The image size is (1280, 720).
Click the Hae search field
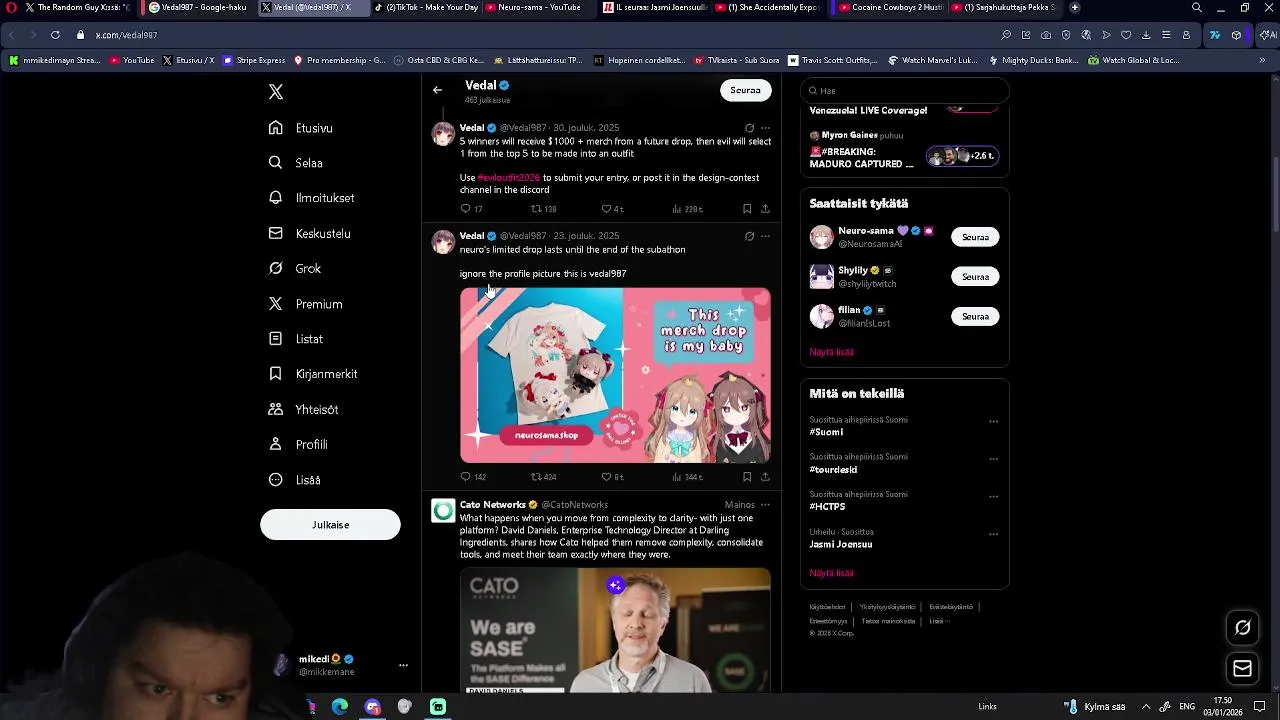904,91
